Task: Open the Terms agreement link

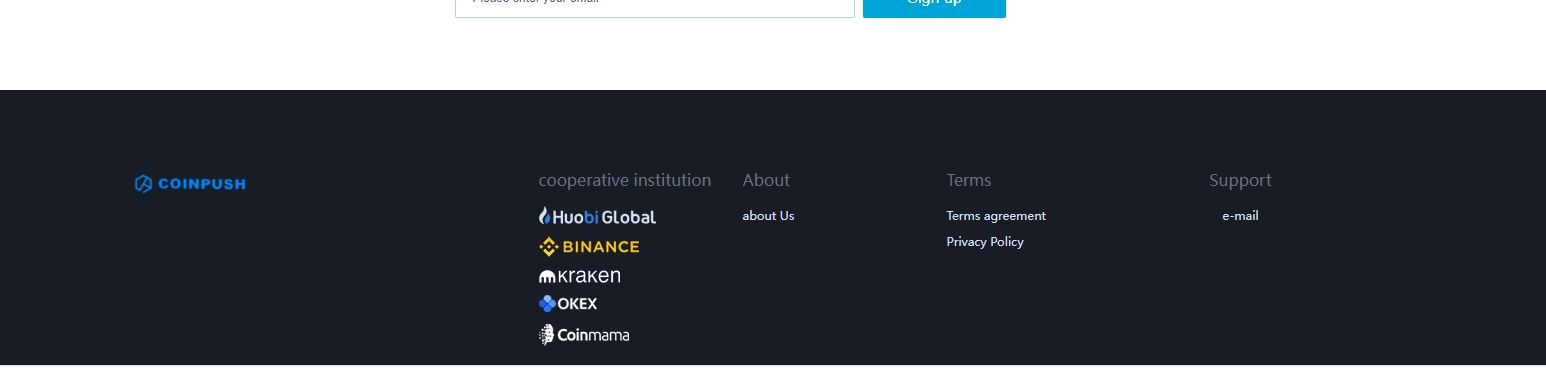Action: (x=996, y=216)
